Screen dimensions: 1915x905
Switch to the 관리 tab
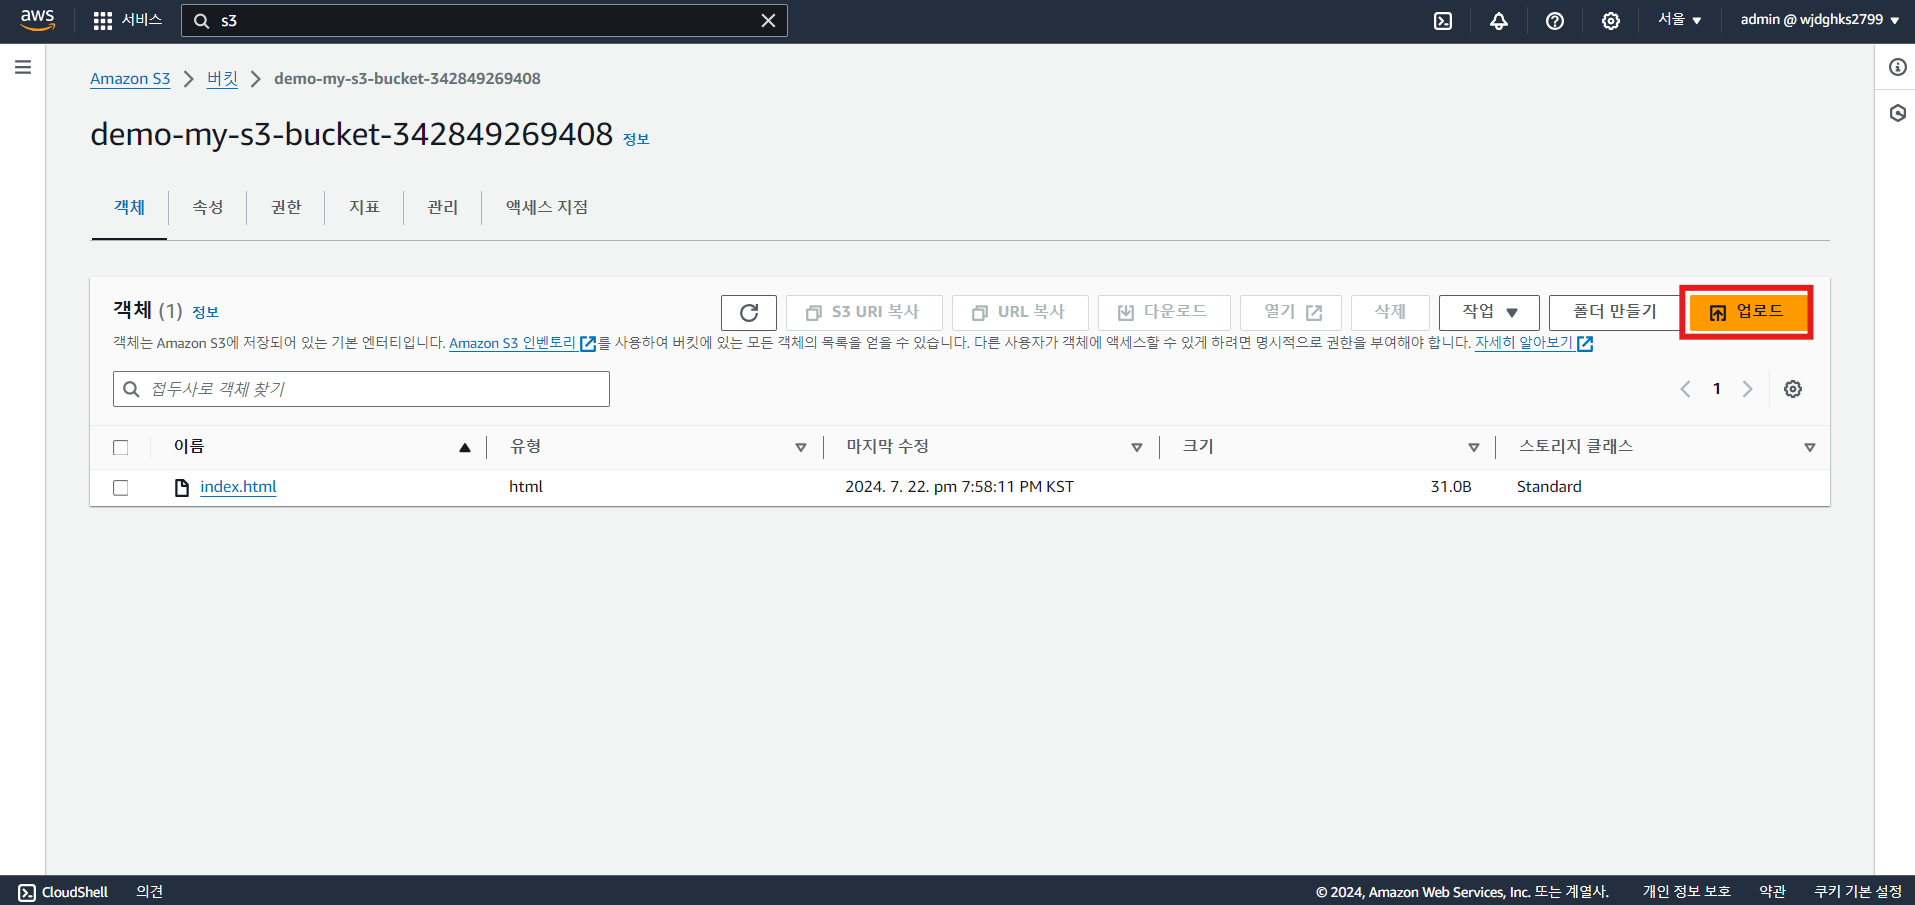click(x=442, y=207)
